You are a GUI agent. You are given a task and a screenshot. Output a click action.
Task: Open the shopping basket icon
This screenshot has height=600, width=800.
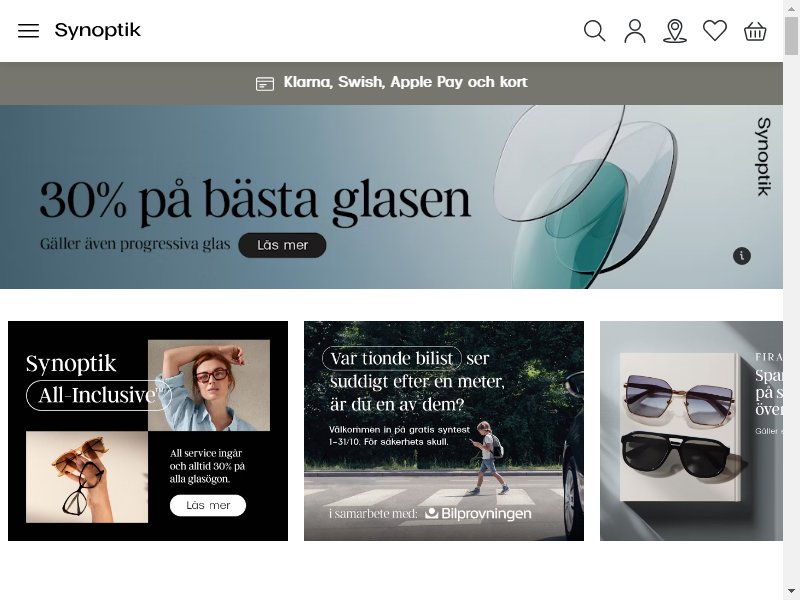click(755, 31)
